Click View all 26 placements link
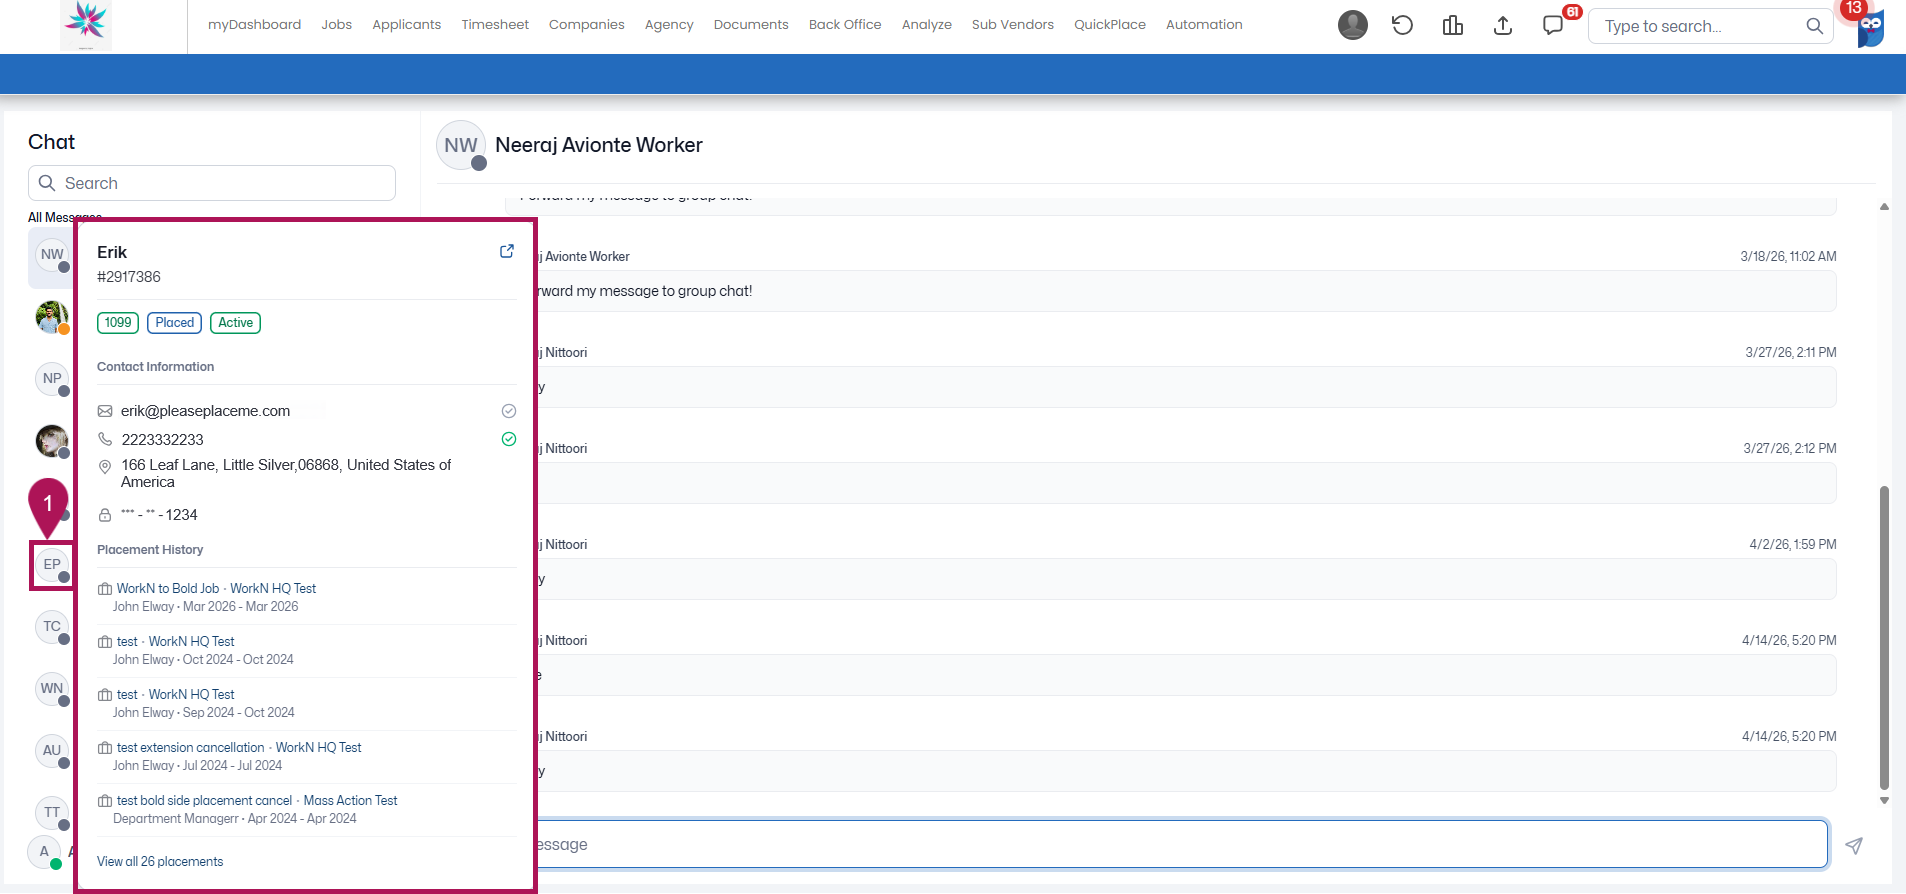The image size is (1906, 894). (x=160, y=862)
